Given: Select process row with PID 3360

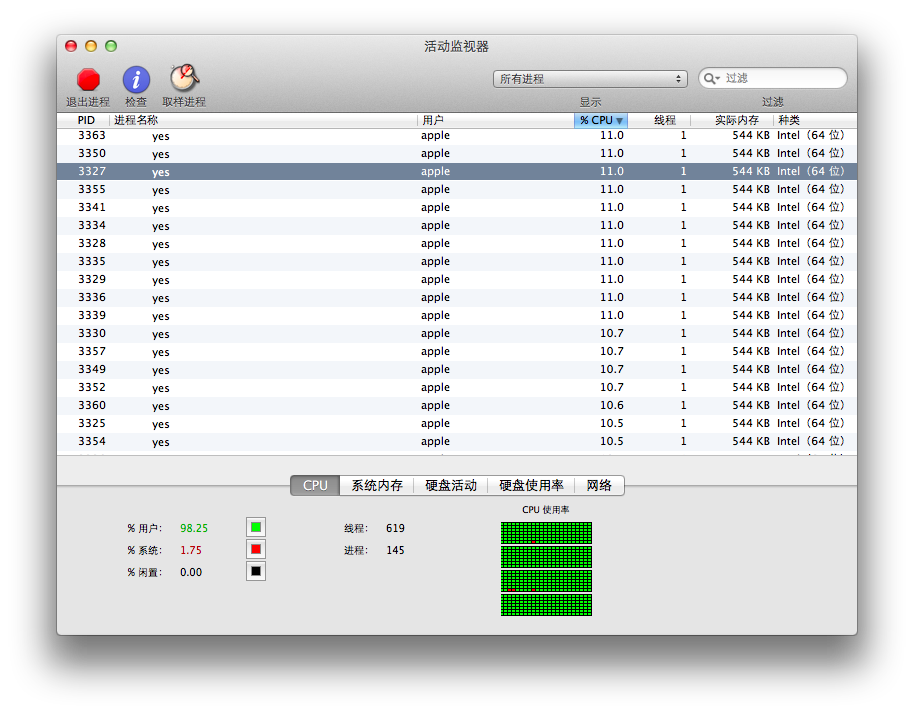Looking at the screenshot, I should (x=456, y=406).
